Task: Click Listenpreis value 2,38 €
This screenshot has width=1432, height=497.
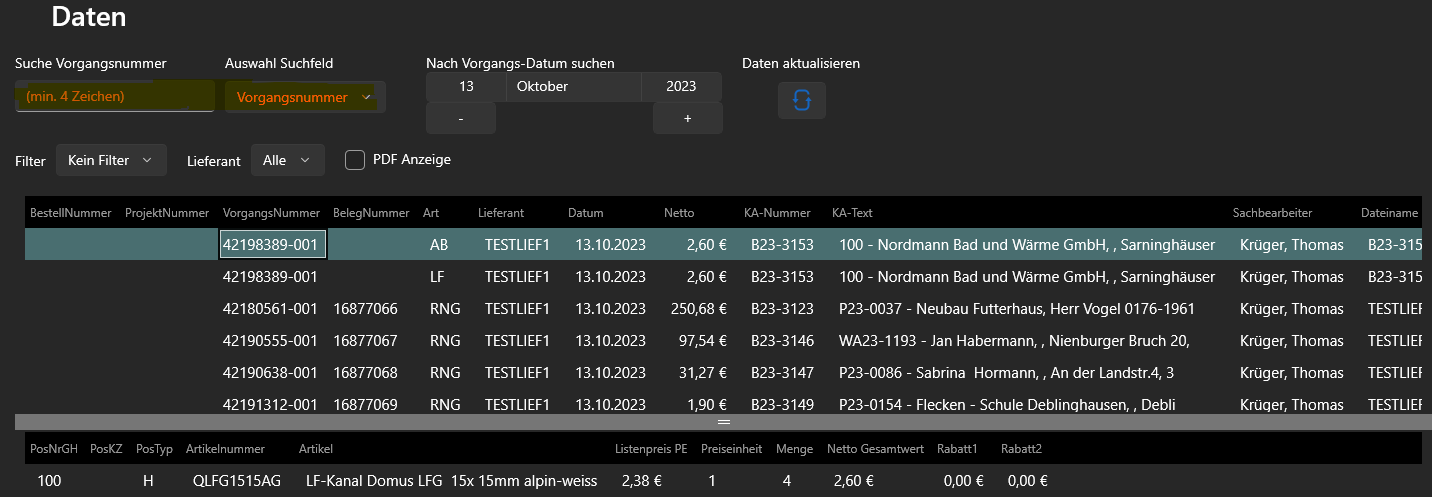Action: click(x=642, y=481)
